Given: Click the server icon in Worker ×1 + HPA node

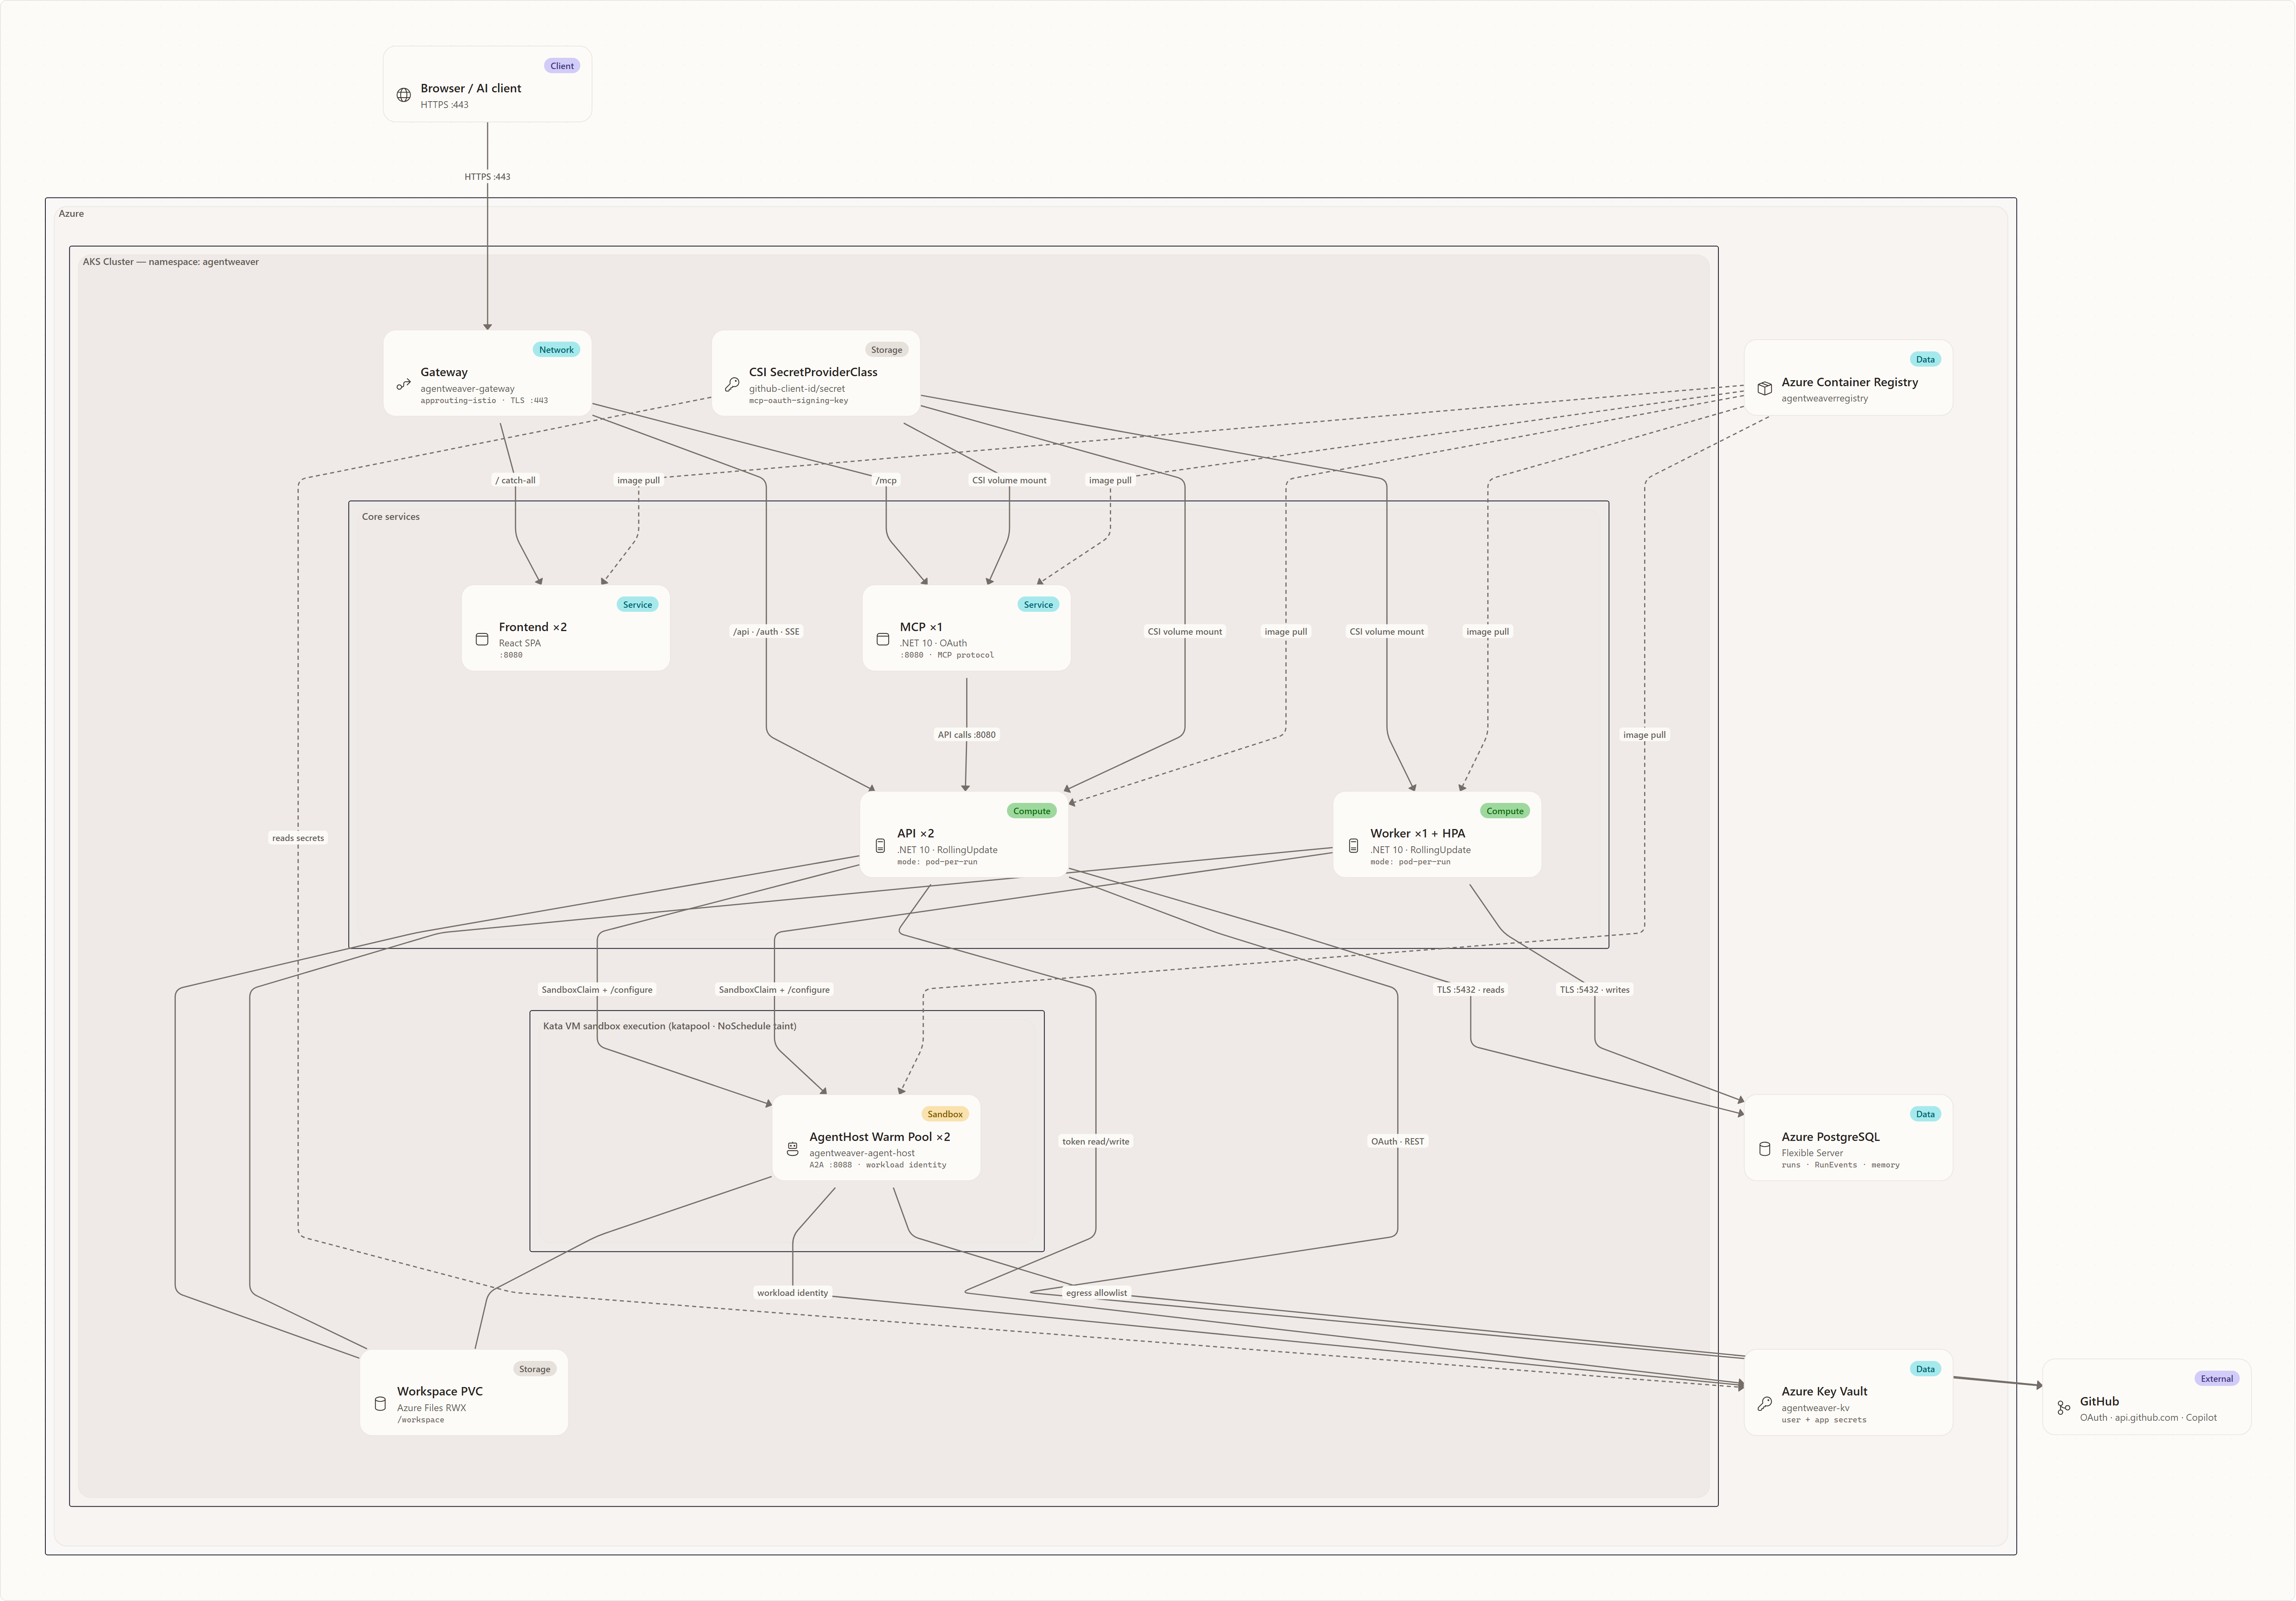Looking at the screenshot, I should tap(1353, 846).
